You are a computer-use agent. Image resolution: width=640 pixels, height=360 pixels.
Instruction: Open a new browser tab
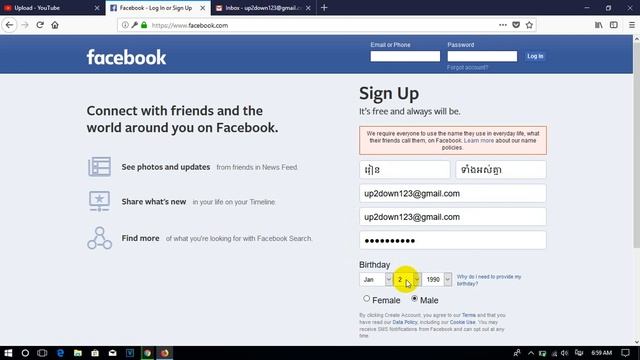[x=324, y=8]
